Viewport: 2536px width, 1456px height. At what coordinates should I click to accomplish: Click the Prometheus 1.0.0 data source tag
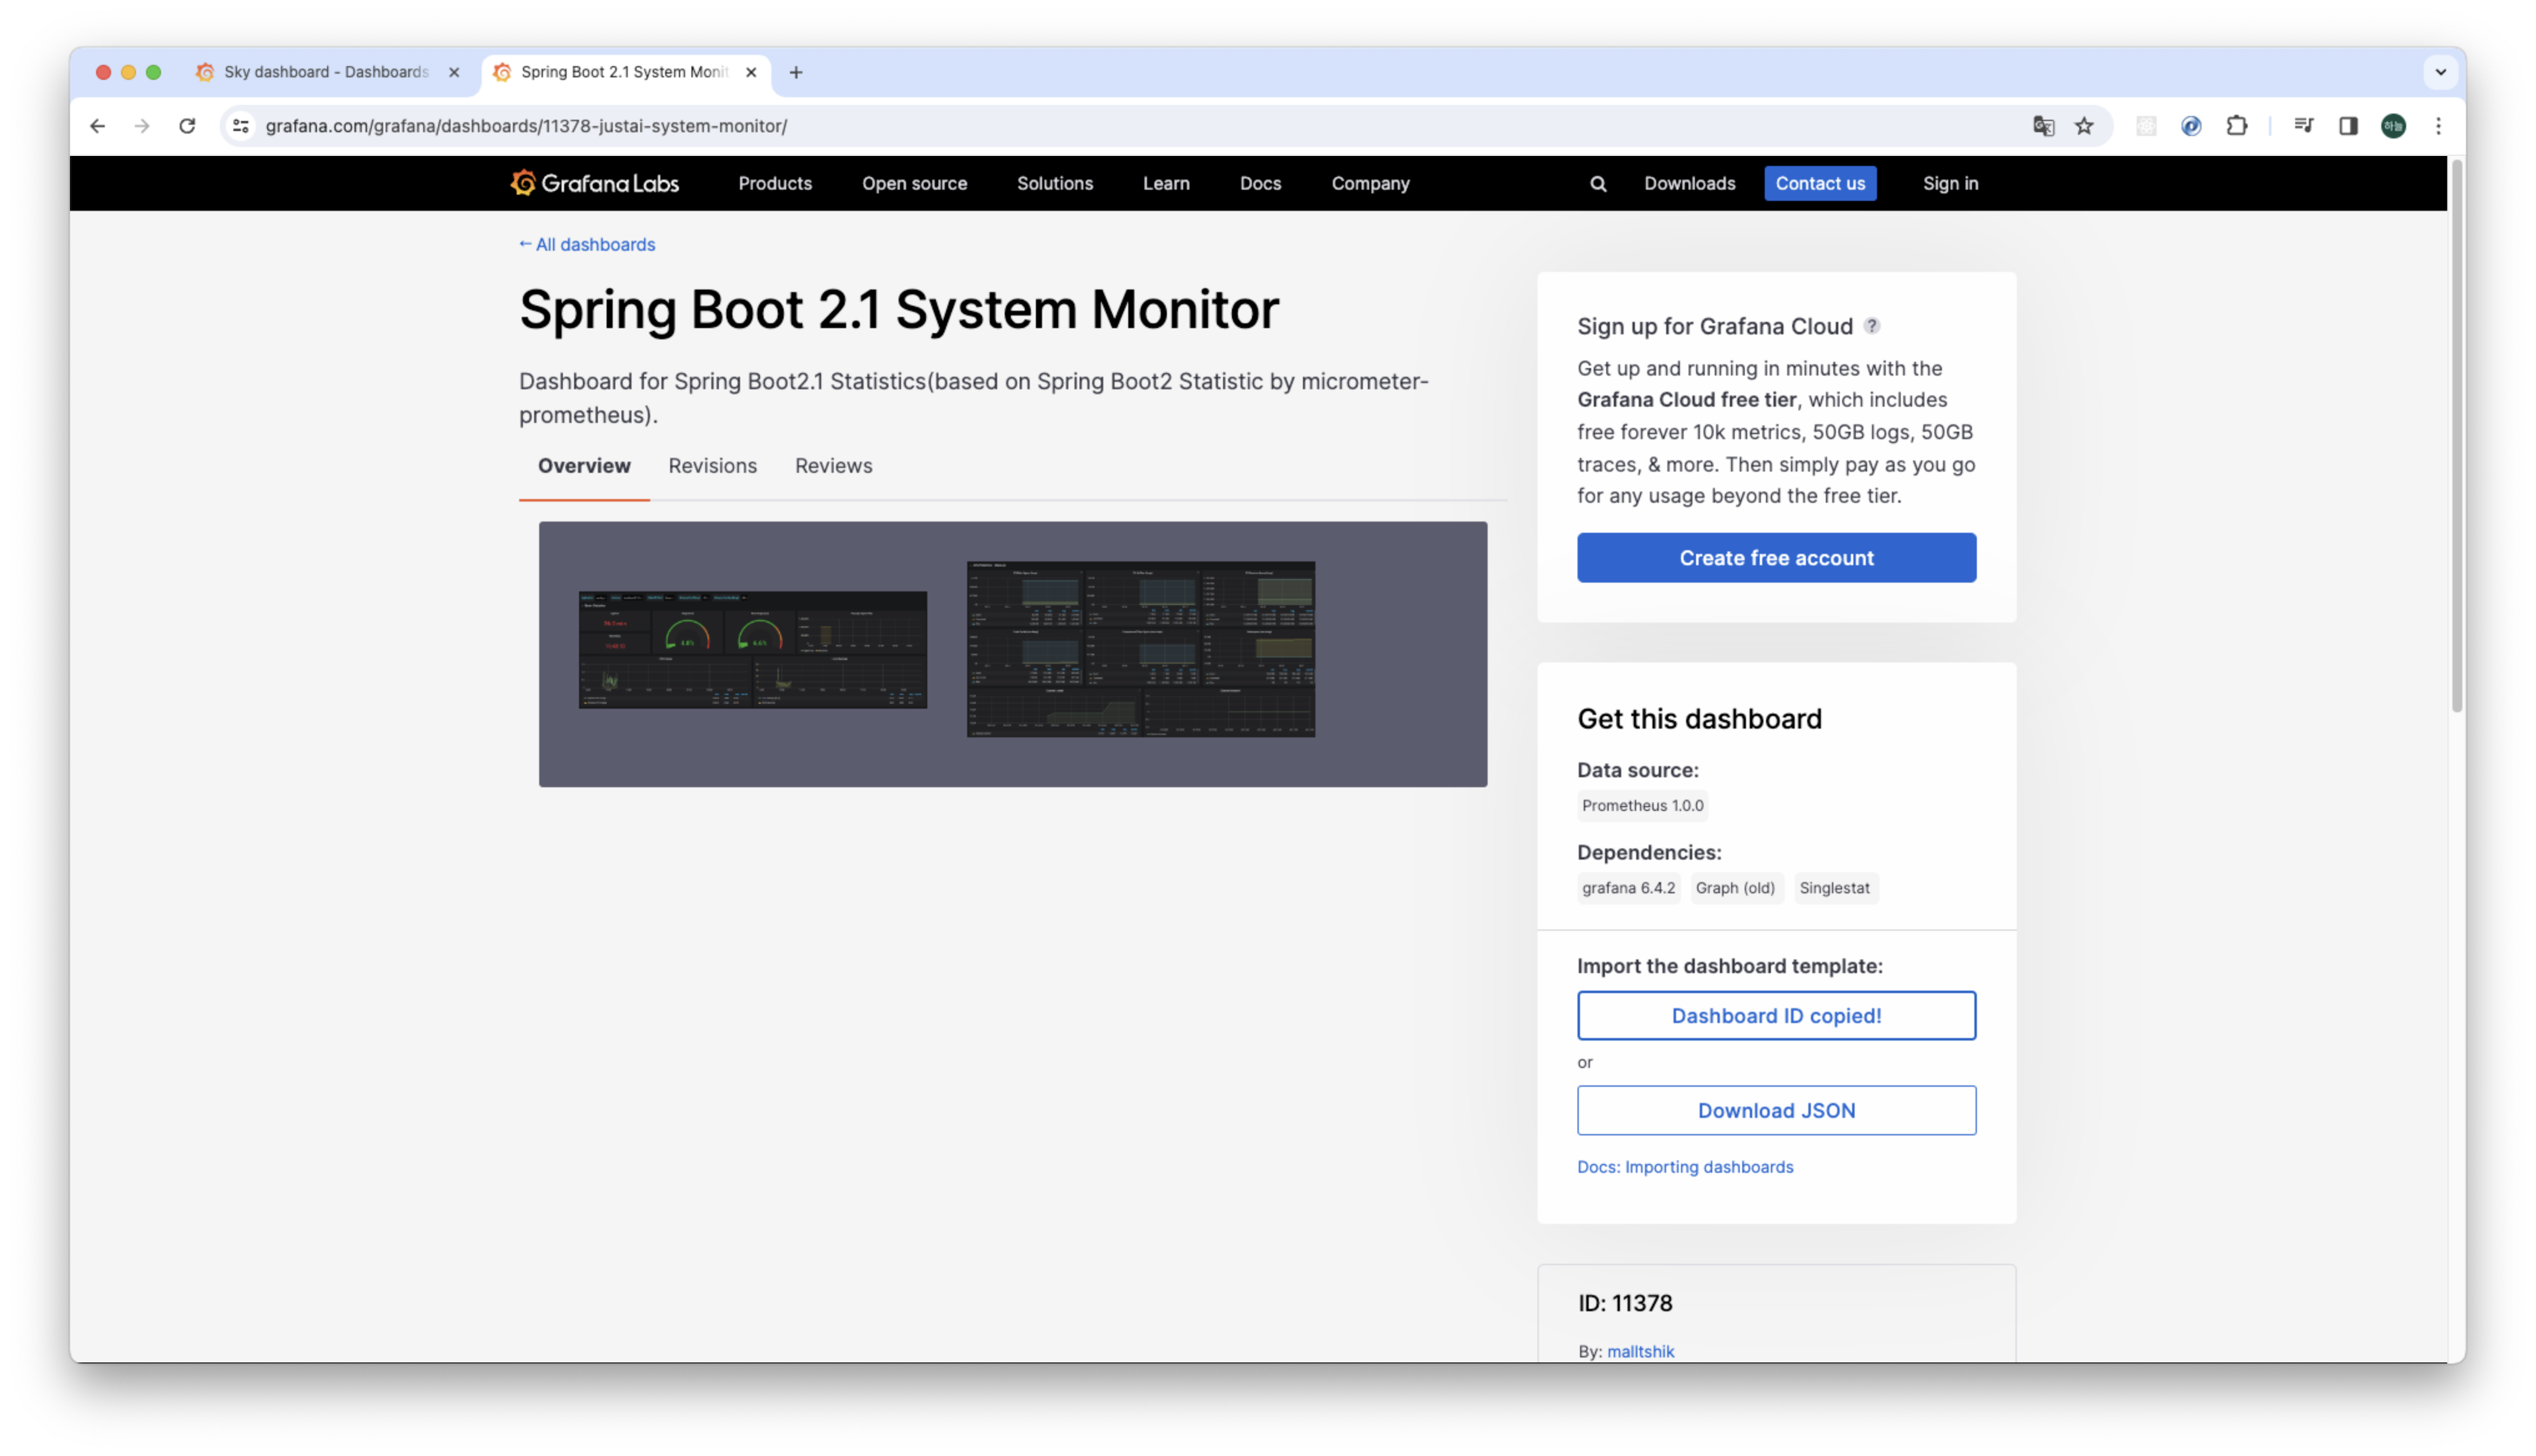1642,806
